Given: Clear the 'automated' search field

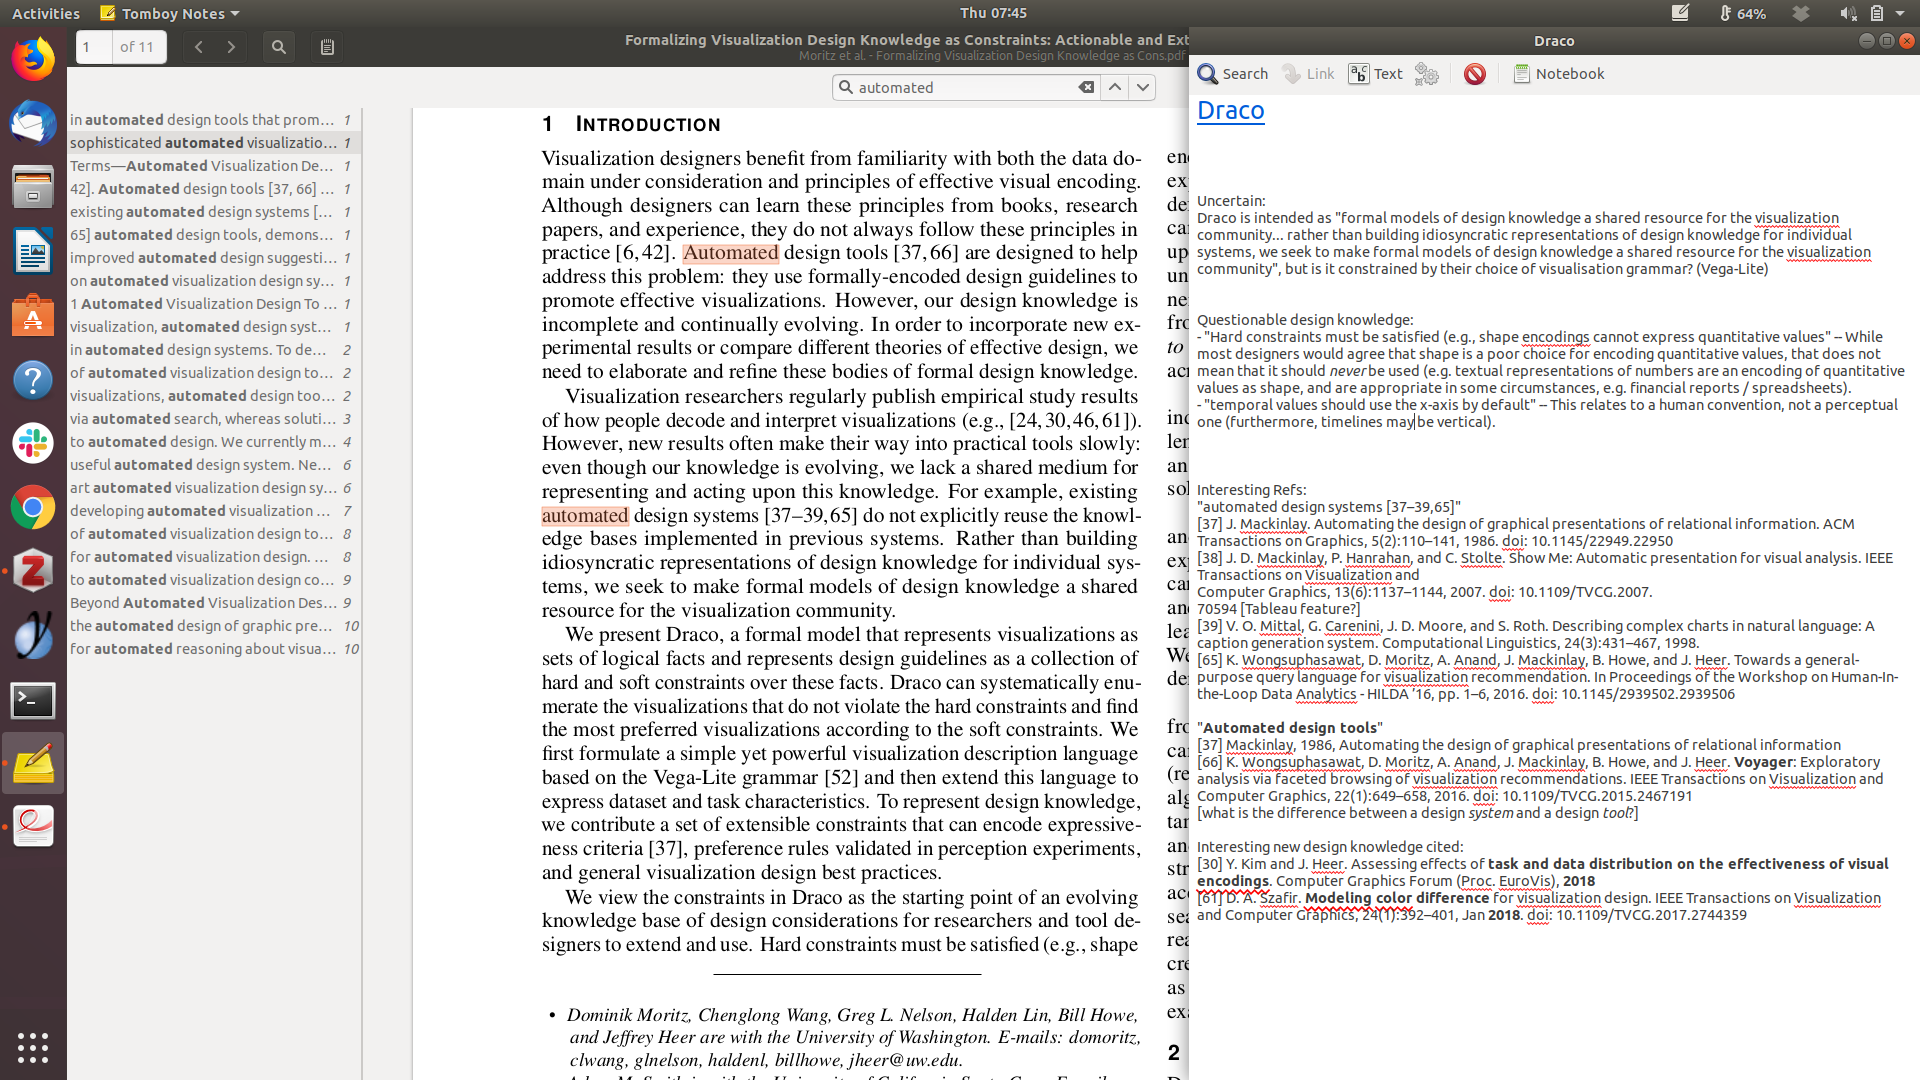Looking at the screenshot, I should click(1086, 88).
